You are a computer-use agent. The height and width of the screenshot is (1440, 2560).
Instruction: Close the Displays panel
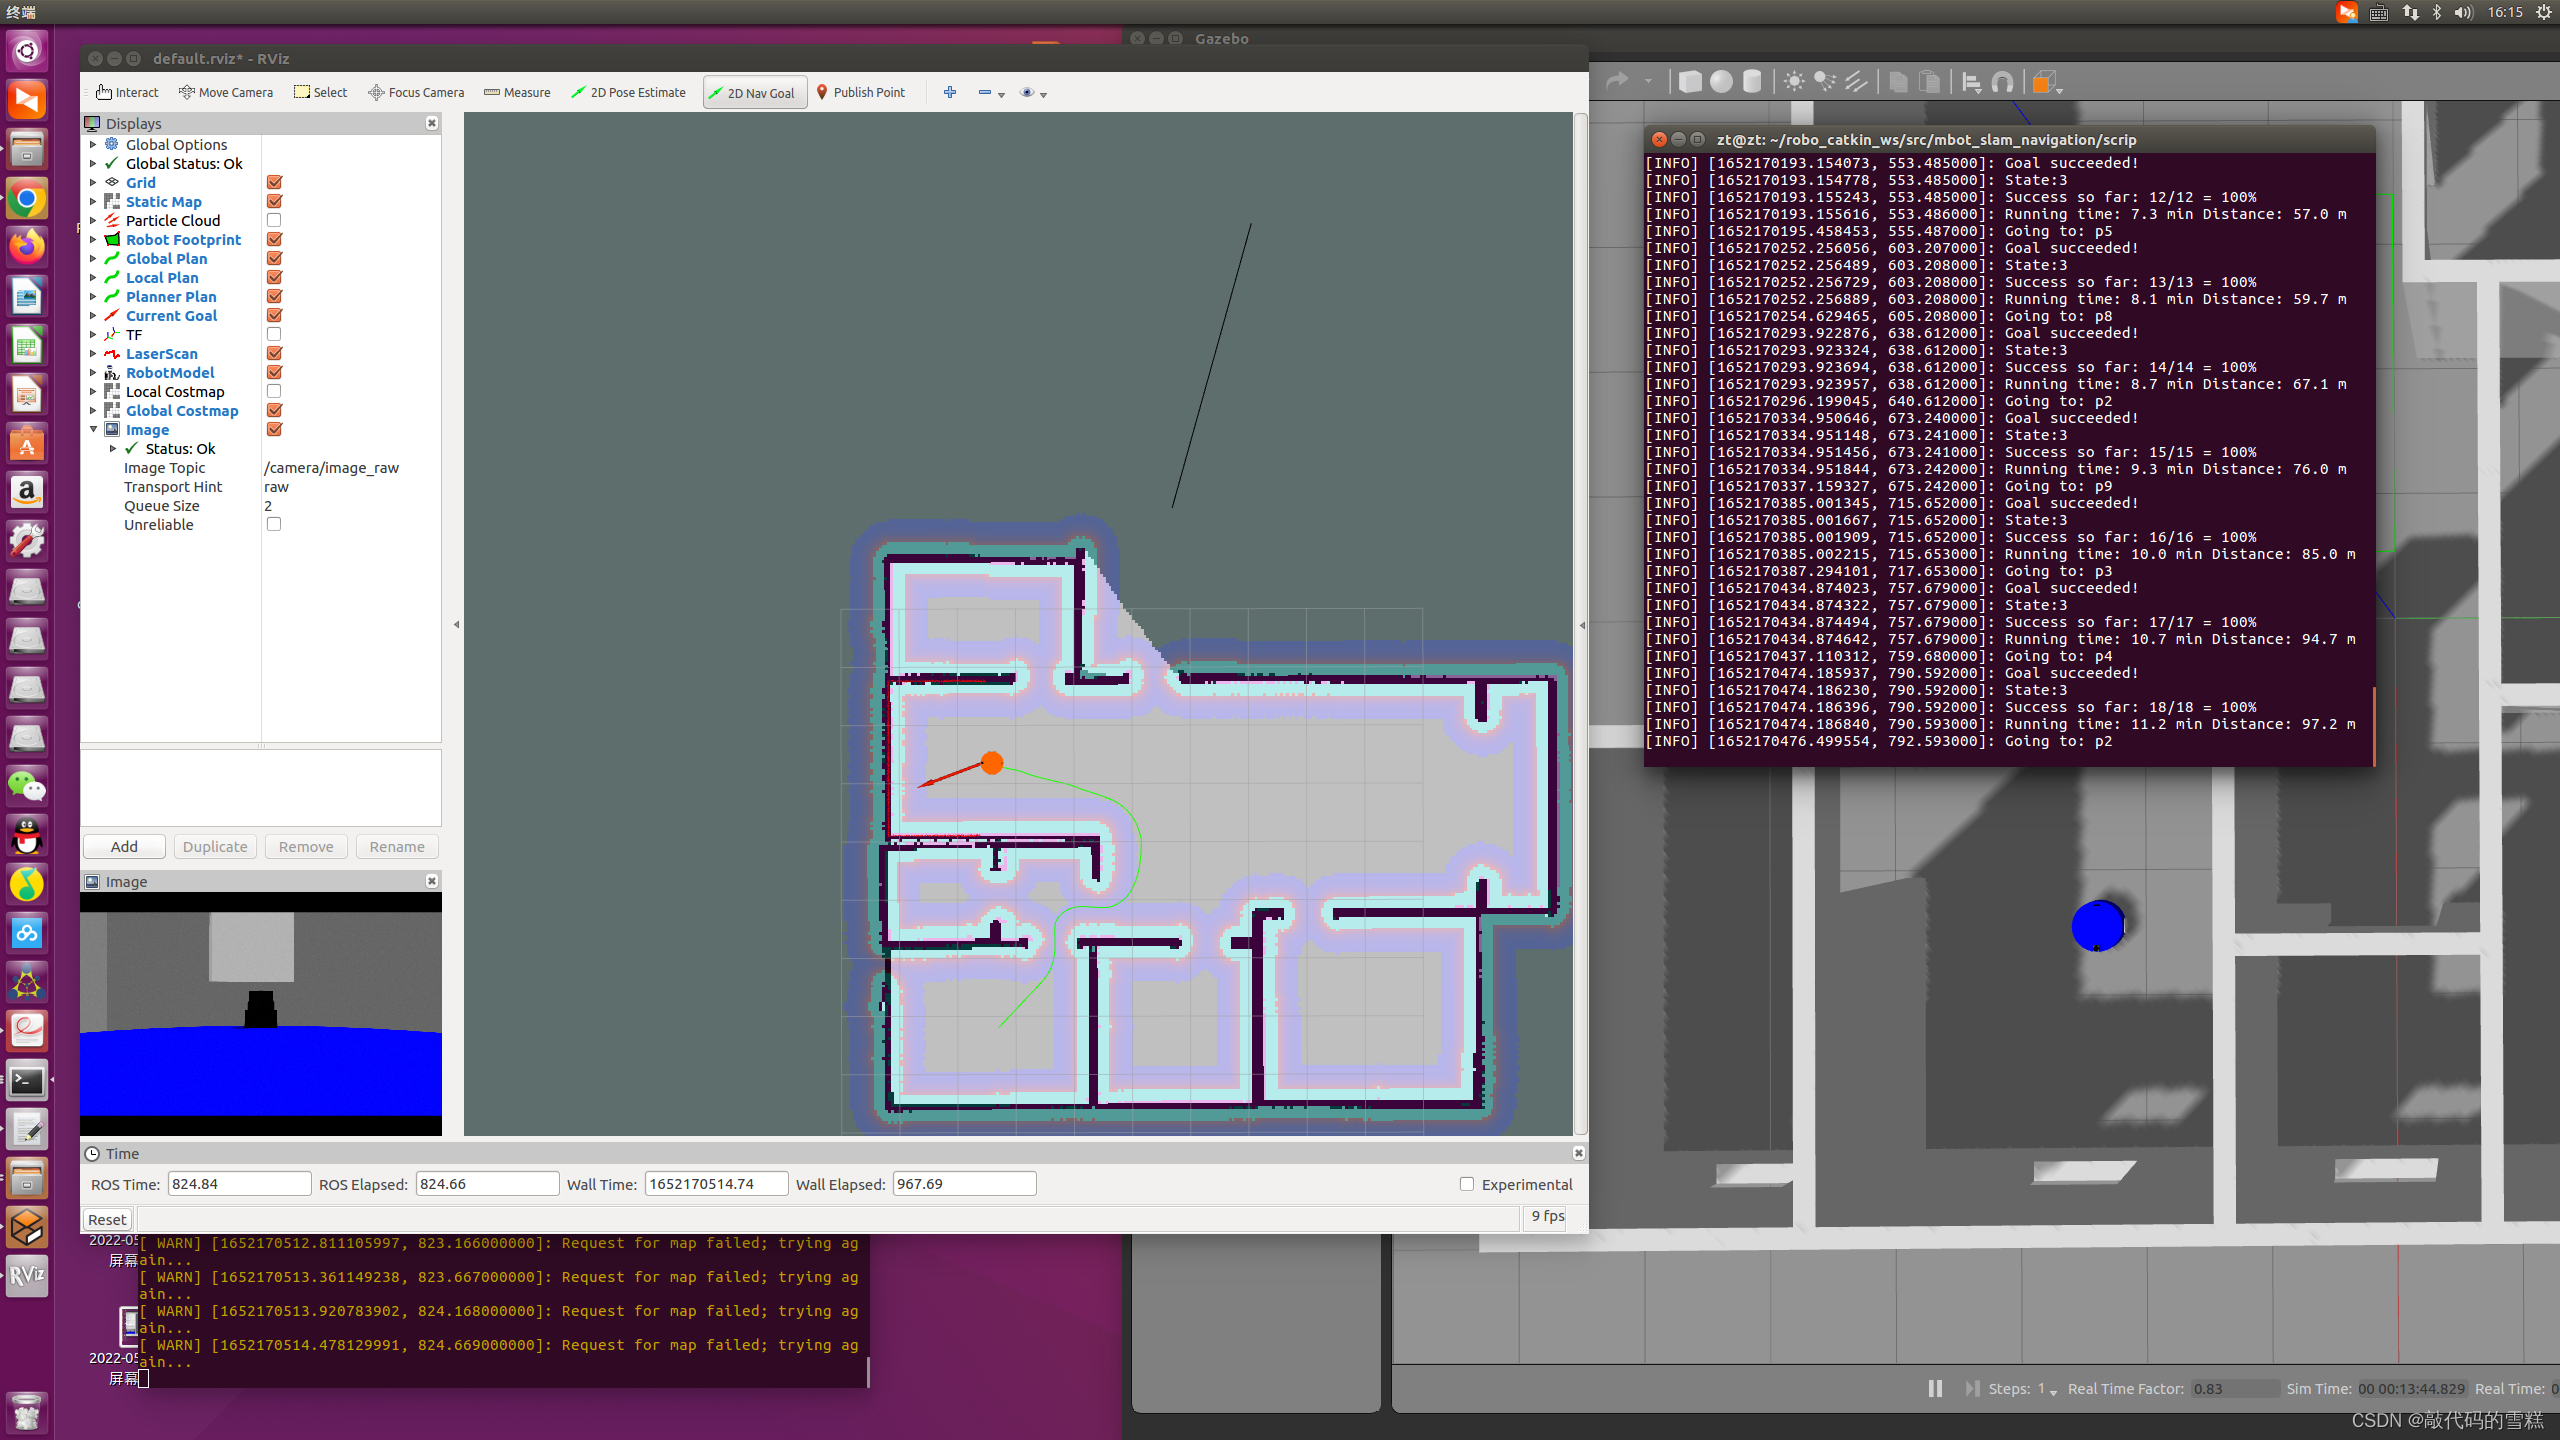[432, 122]
